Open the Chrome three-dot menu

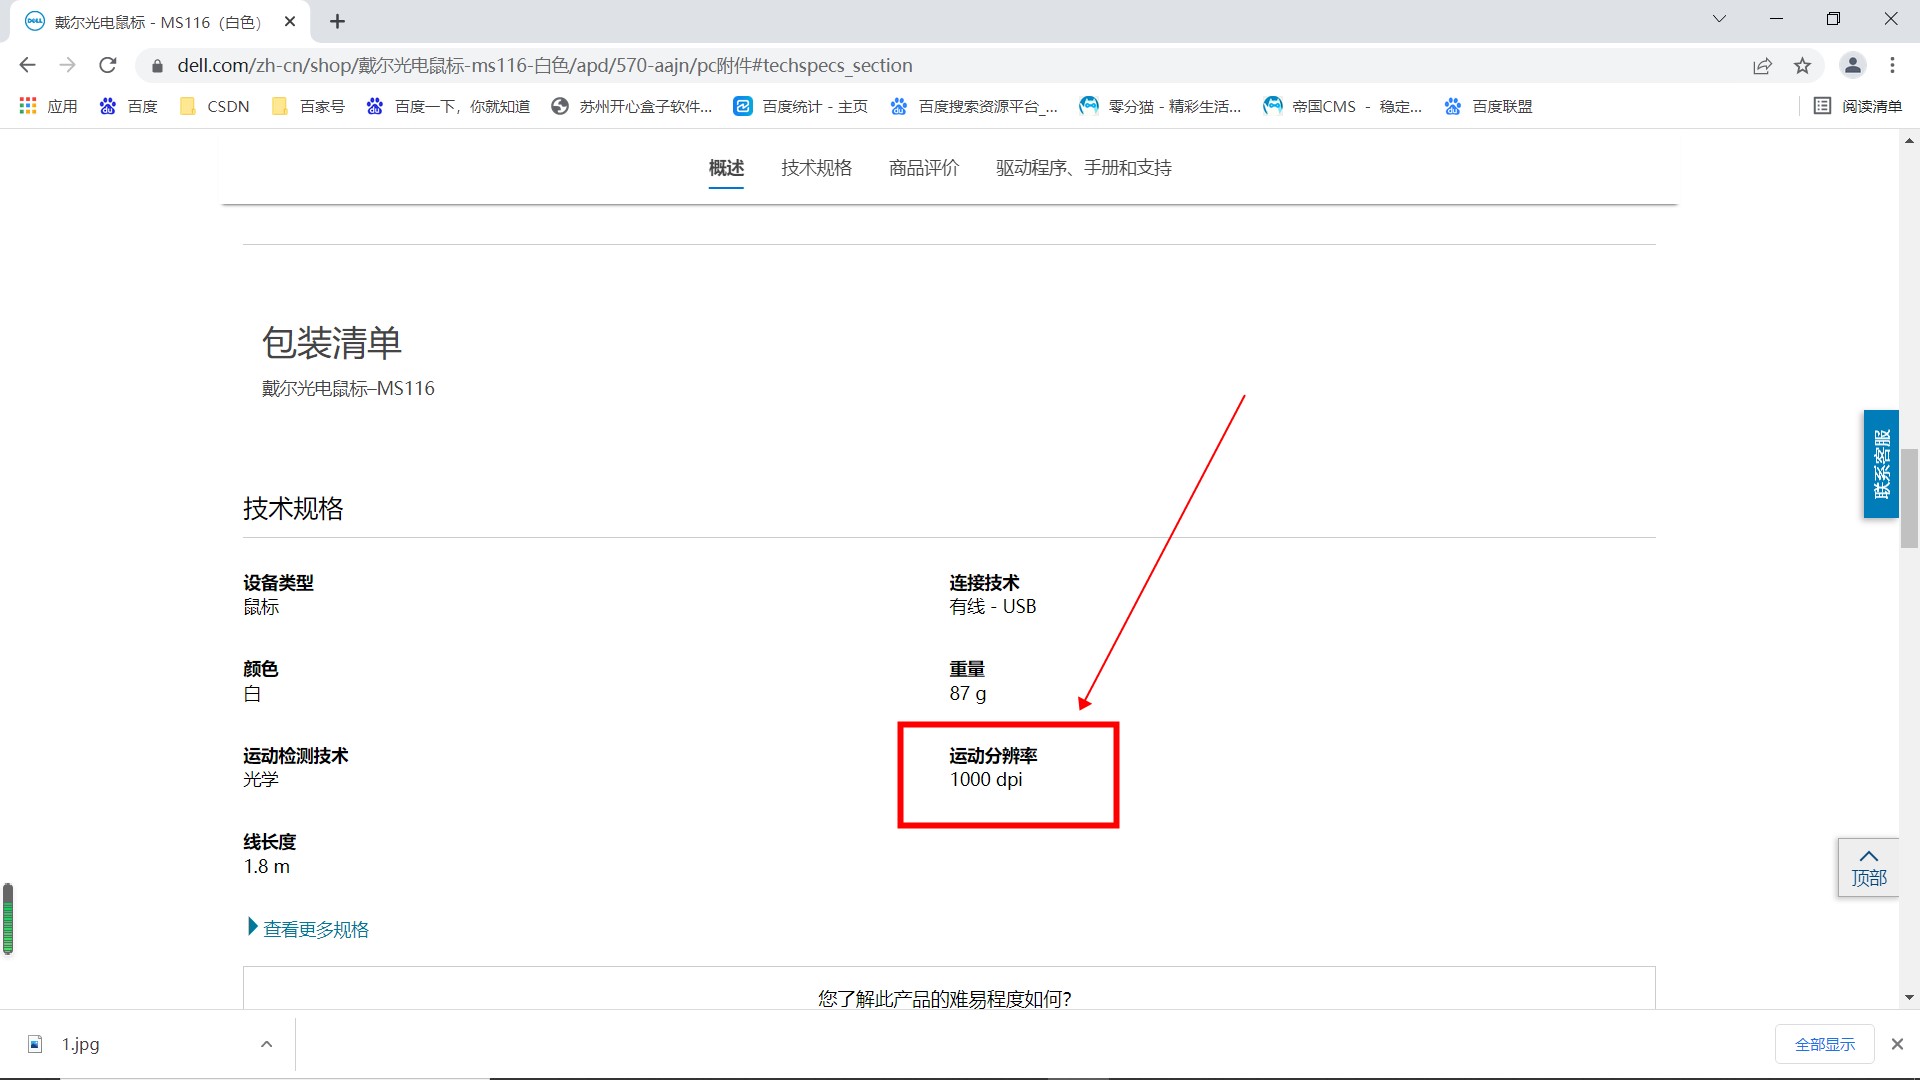[1892, 65]
